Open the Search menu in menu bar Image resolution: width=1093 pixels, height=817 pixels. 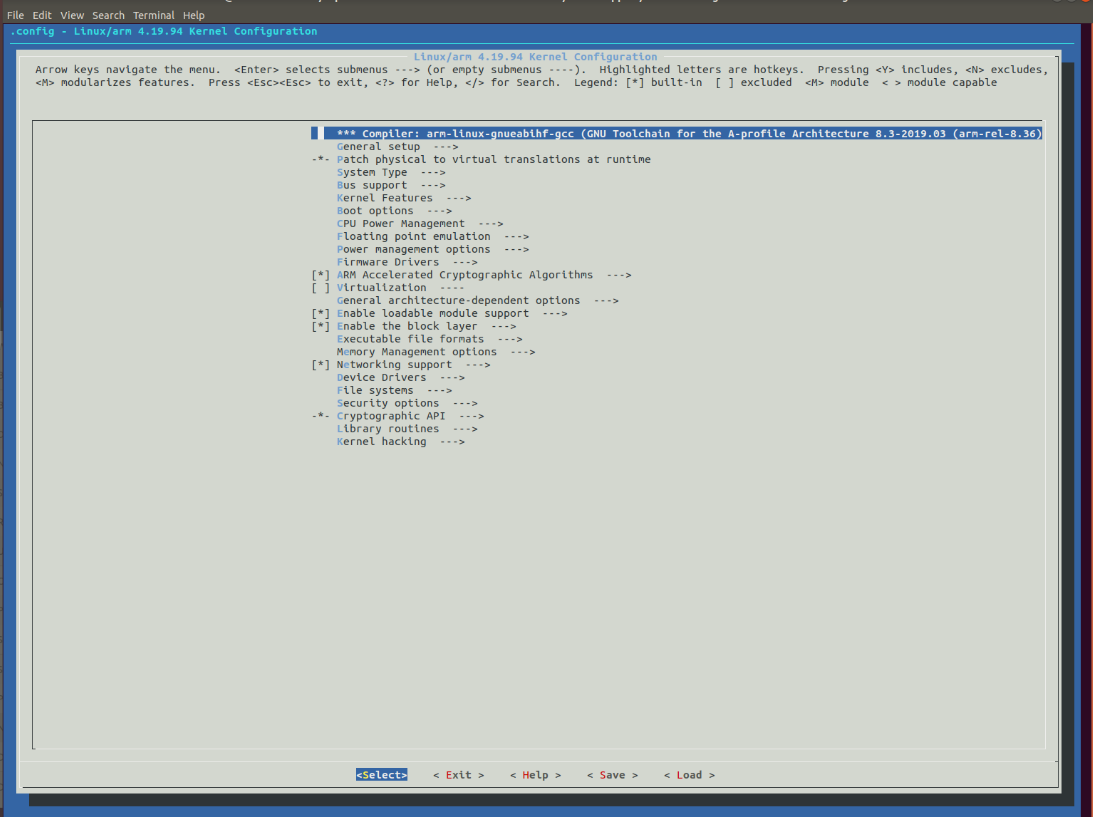pyautogui.click(x=108, y=15)
